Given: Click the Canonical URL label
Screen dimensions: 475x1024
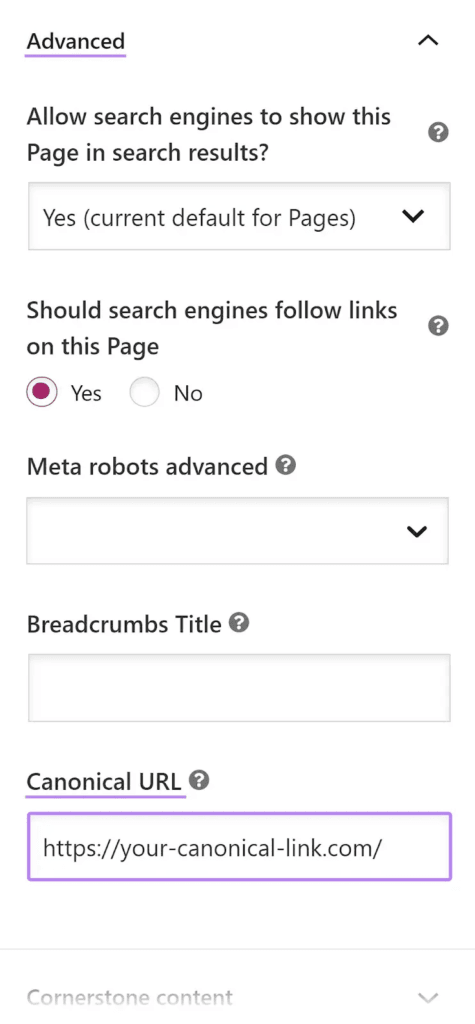Looking at the screenshot, I should [x=104, y=781].
